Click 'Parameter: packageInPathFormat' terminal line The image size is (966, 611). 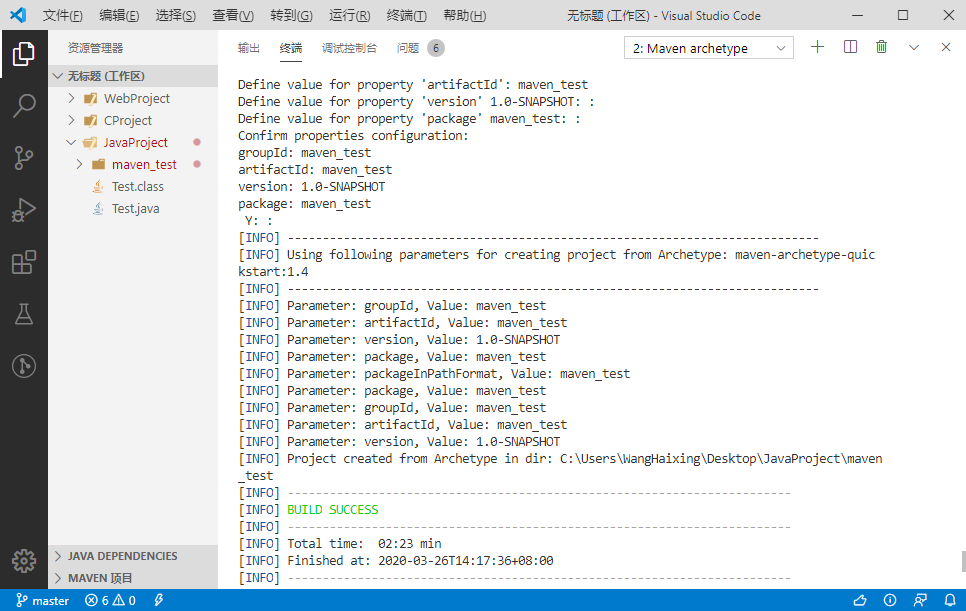tap(458, 374)
